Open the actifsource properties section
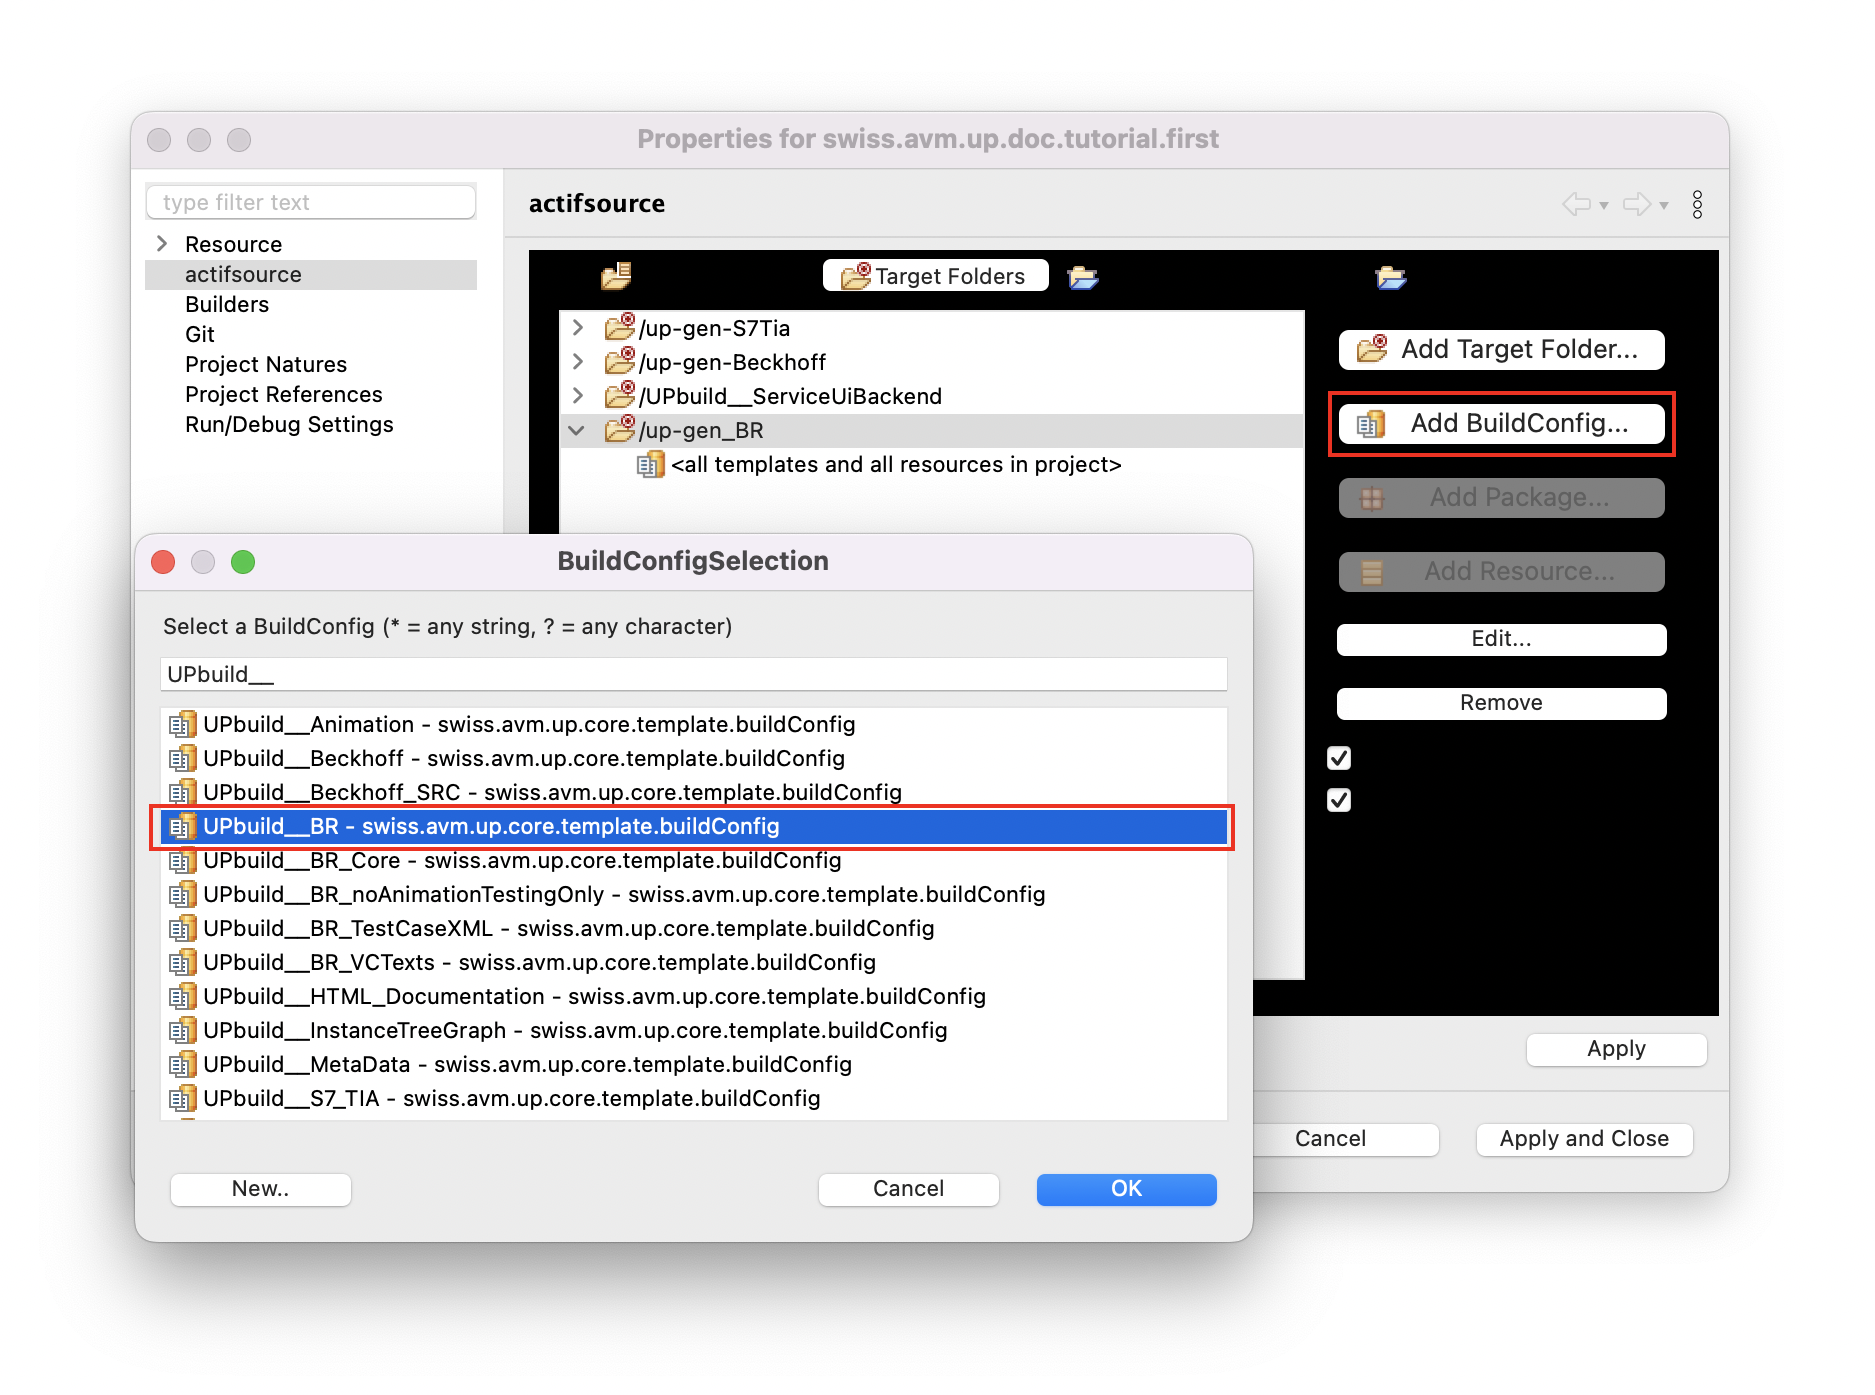The width and height of the screenshot is (1875, 1395). pyautogui.click(x=242, y=274)
